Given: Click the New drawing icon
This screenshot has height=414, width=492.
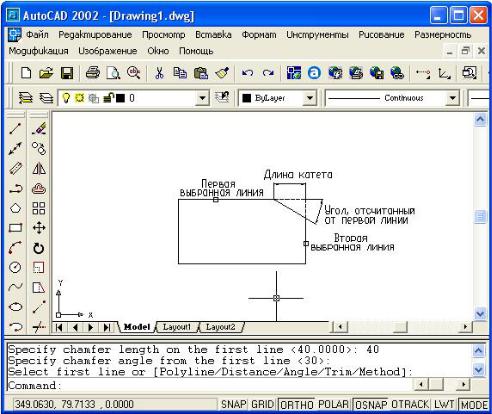Looking at the screenshot, I should coord(26,73).
